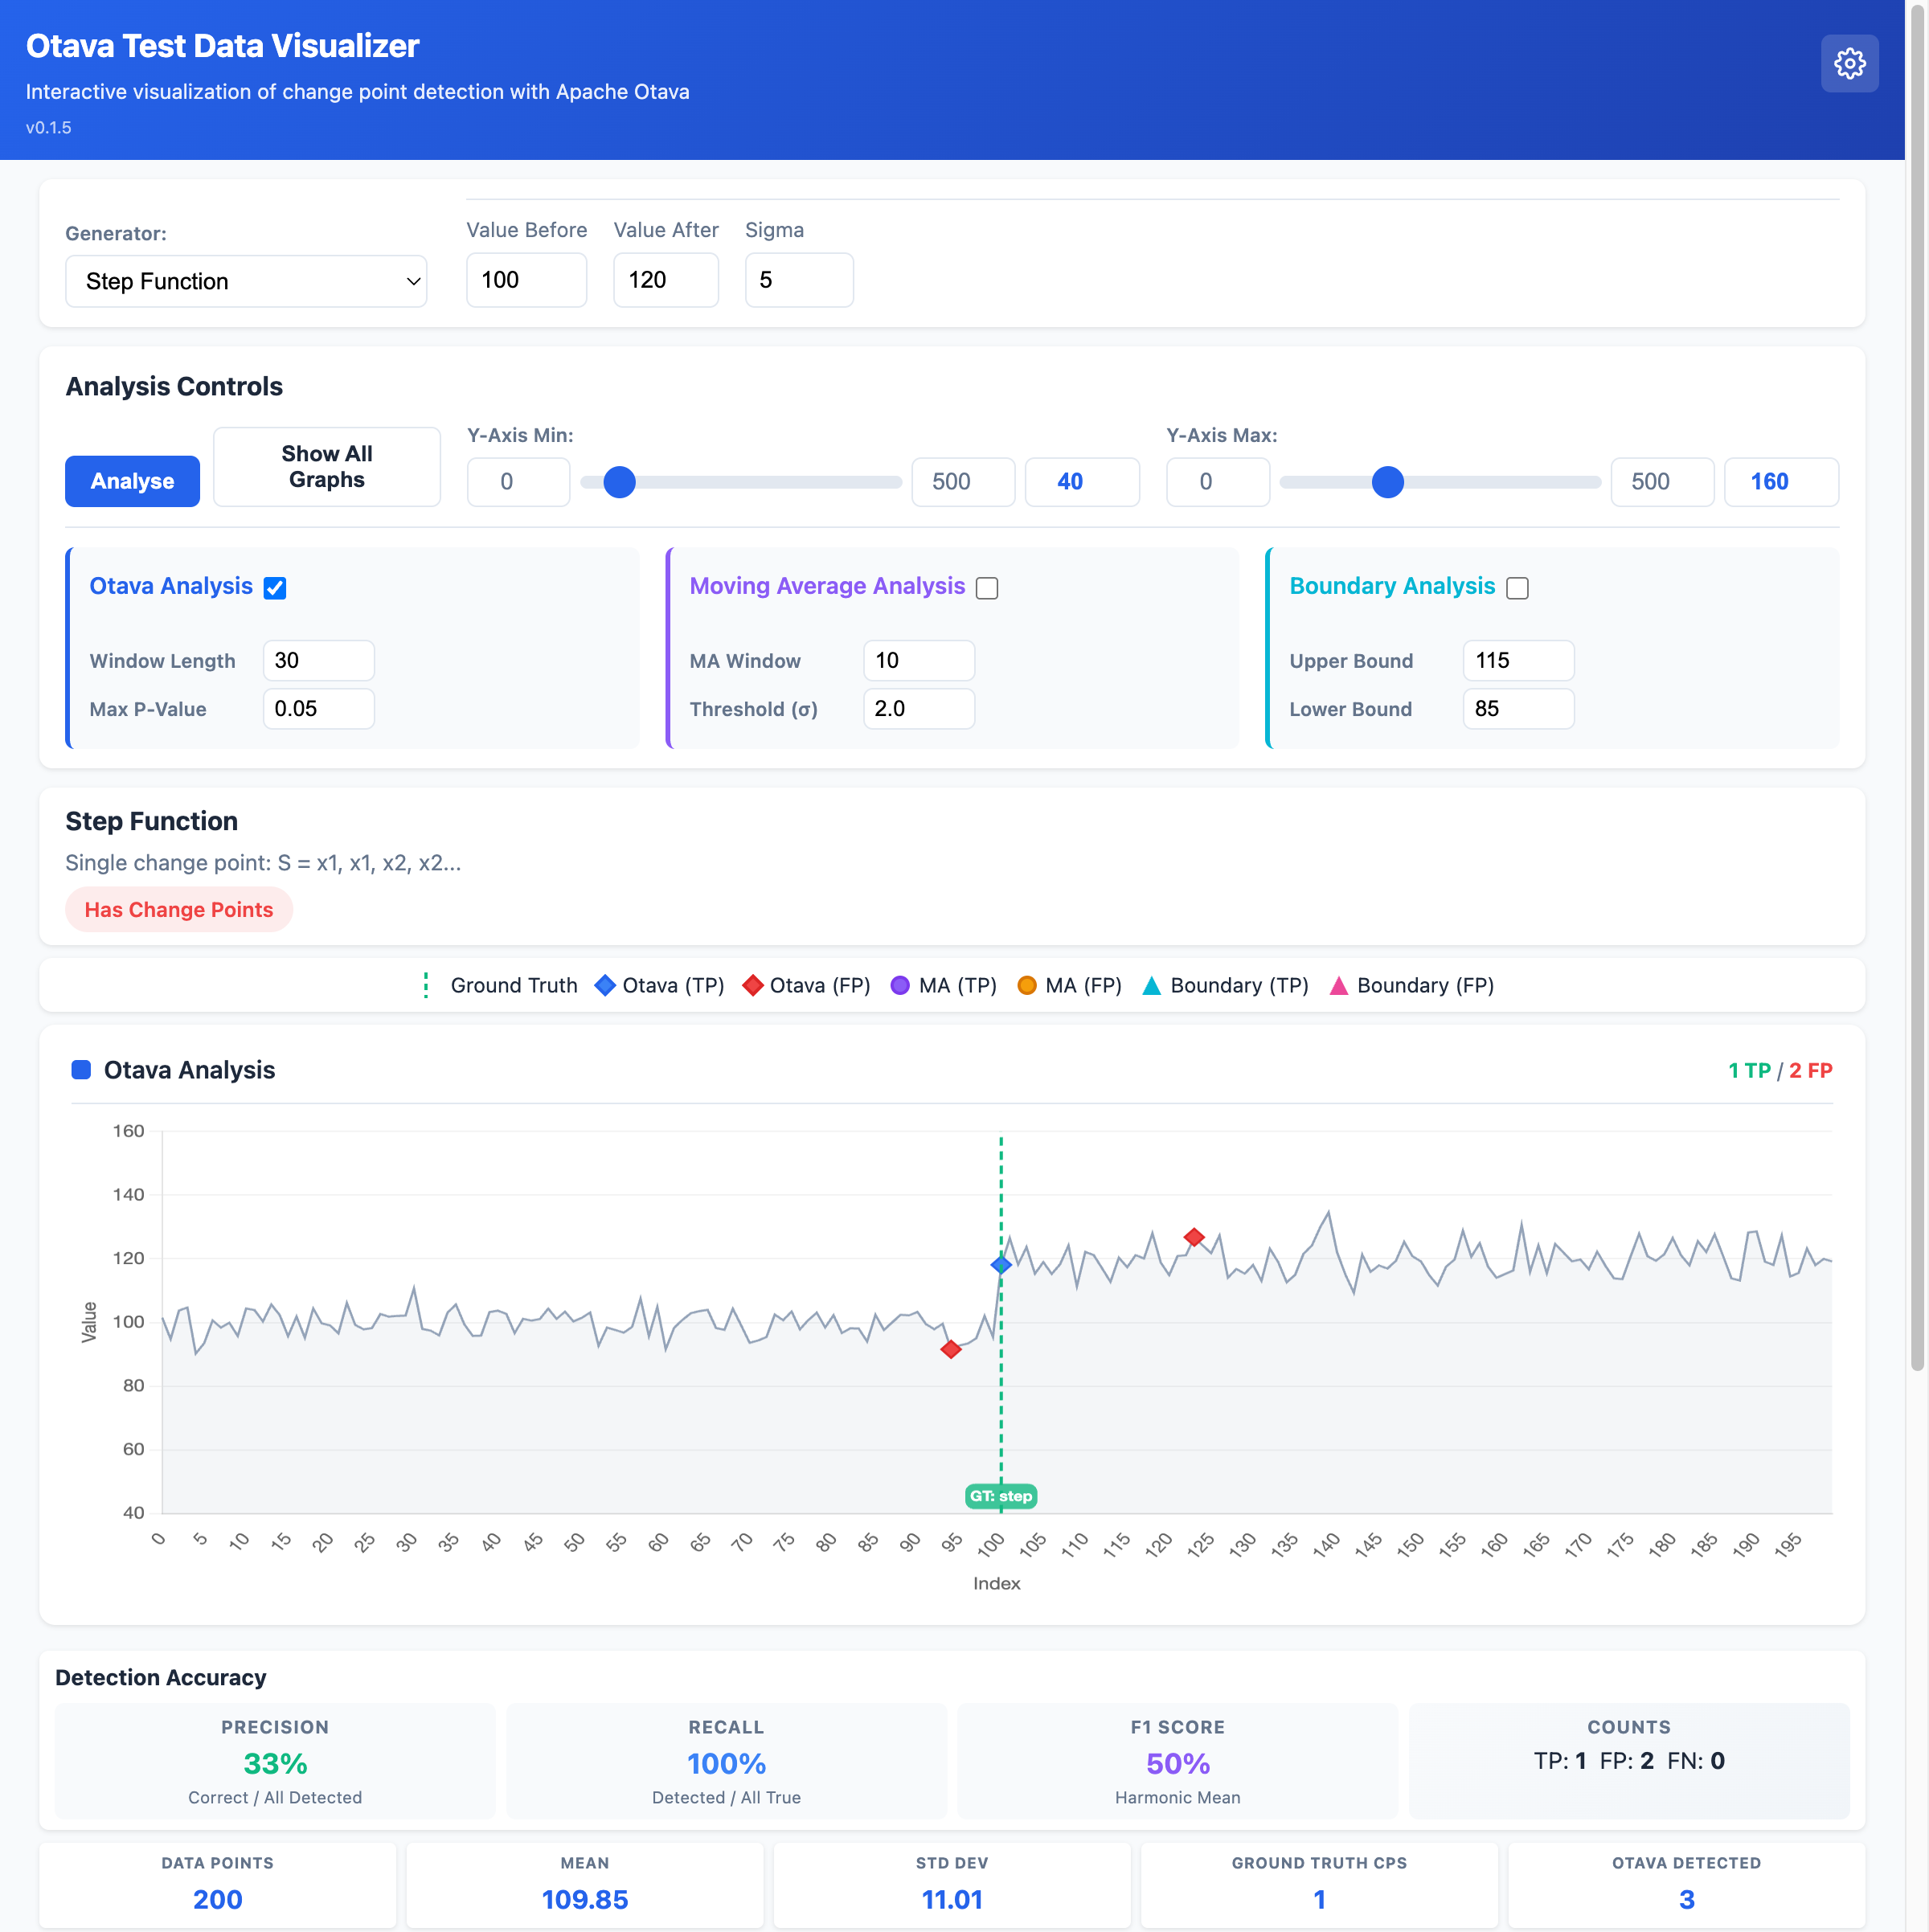The height and width of the screenshot is (1932, 1929).
Task: Click the Y-Axis Min upper limit 500 field
Action: tap(963, 482)
